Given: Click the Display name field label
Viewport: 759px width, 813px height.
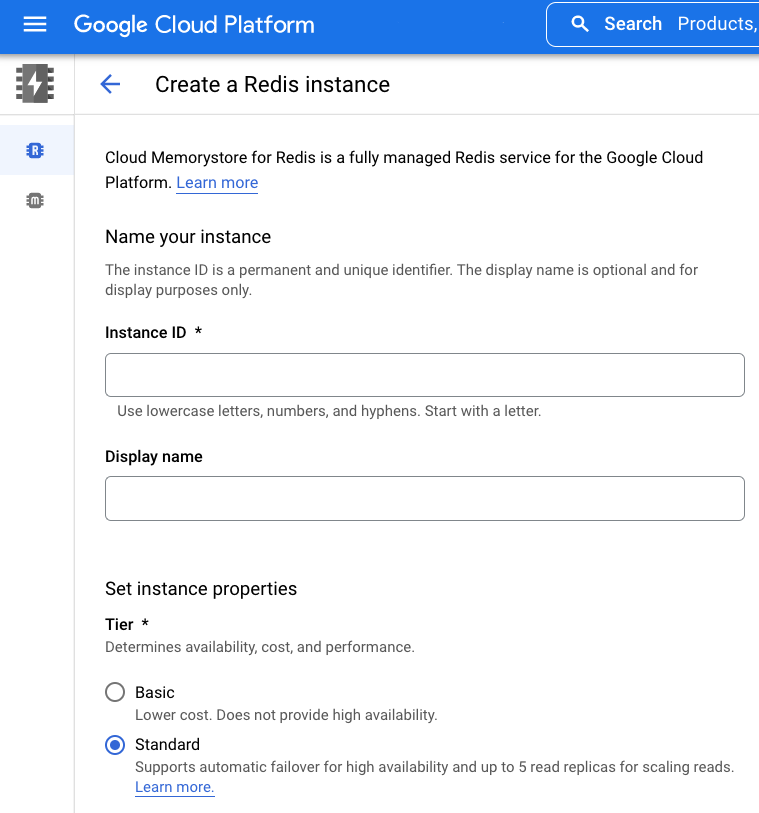Looking at the screenshot, I should [154, 456].
